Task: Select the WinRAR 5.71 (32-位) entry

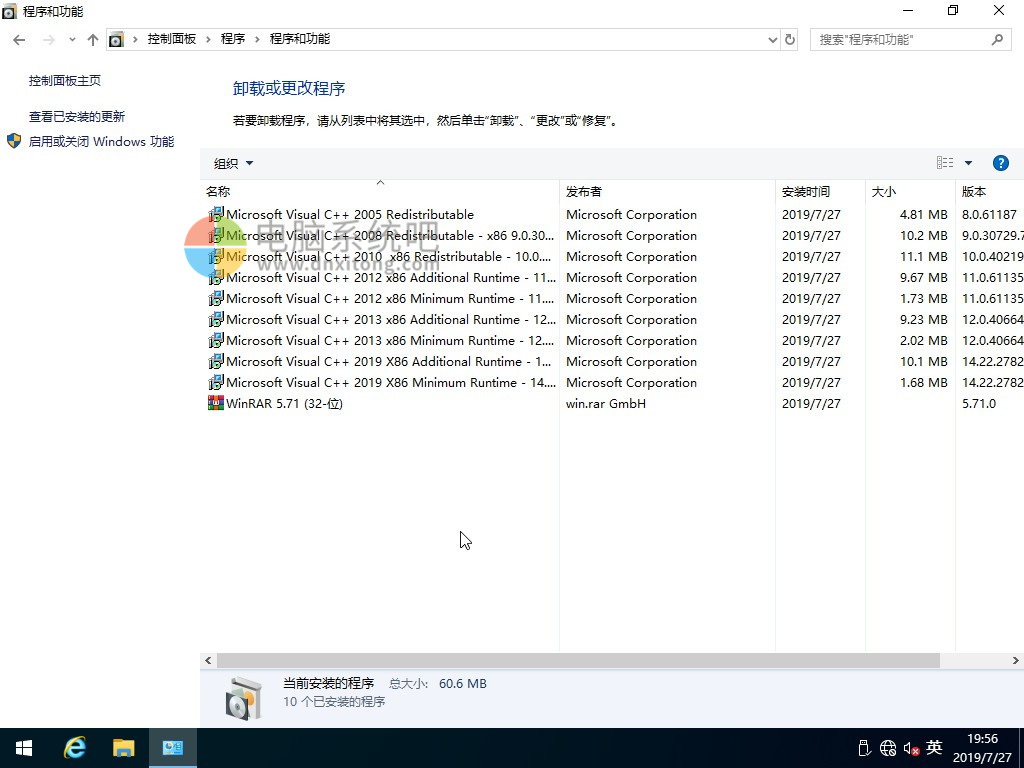Action: (612, 403)
